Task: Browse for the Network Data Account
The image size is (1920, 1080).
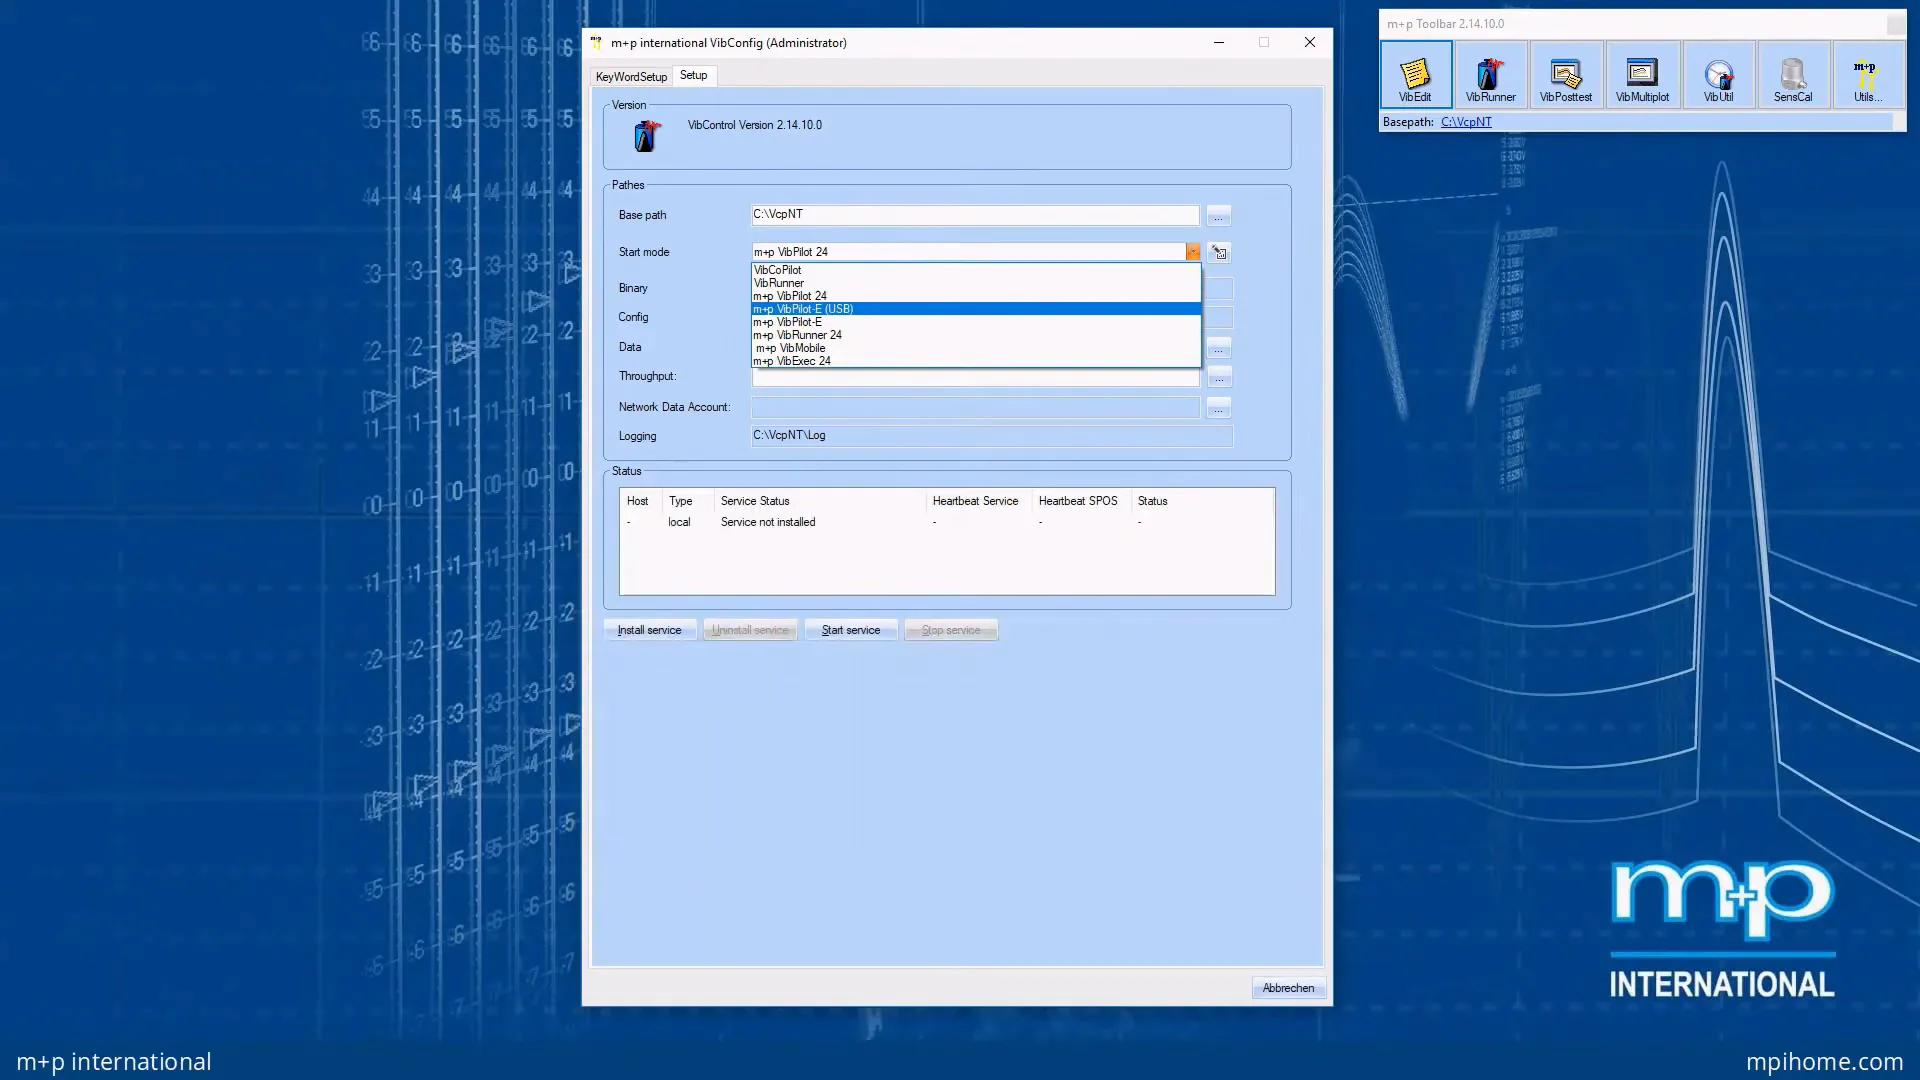Action: click(x=1218, y=408)
